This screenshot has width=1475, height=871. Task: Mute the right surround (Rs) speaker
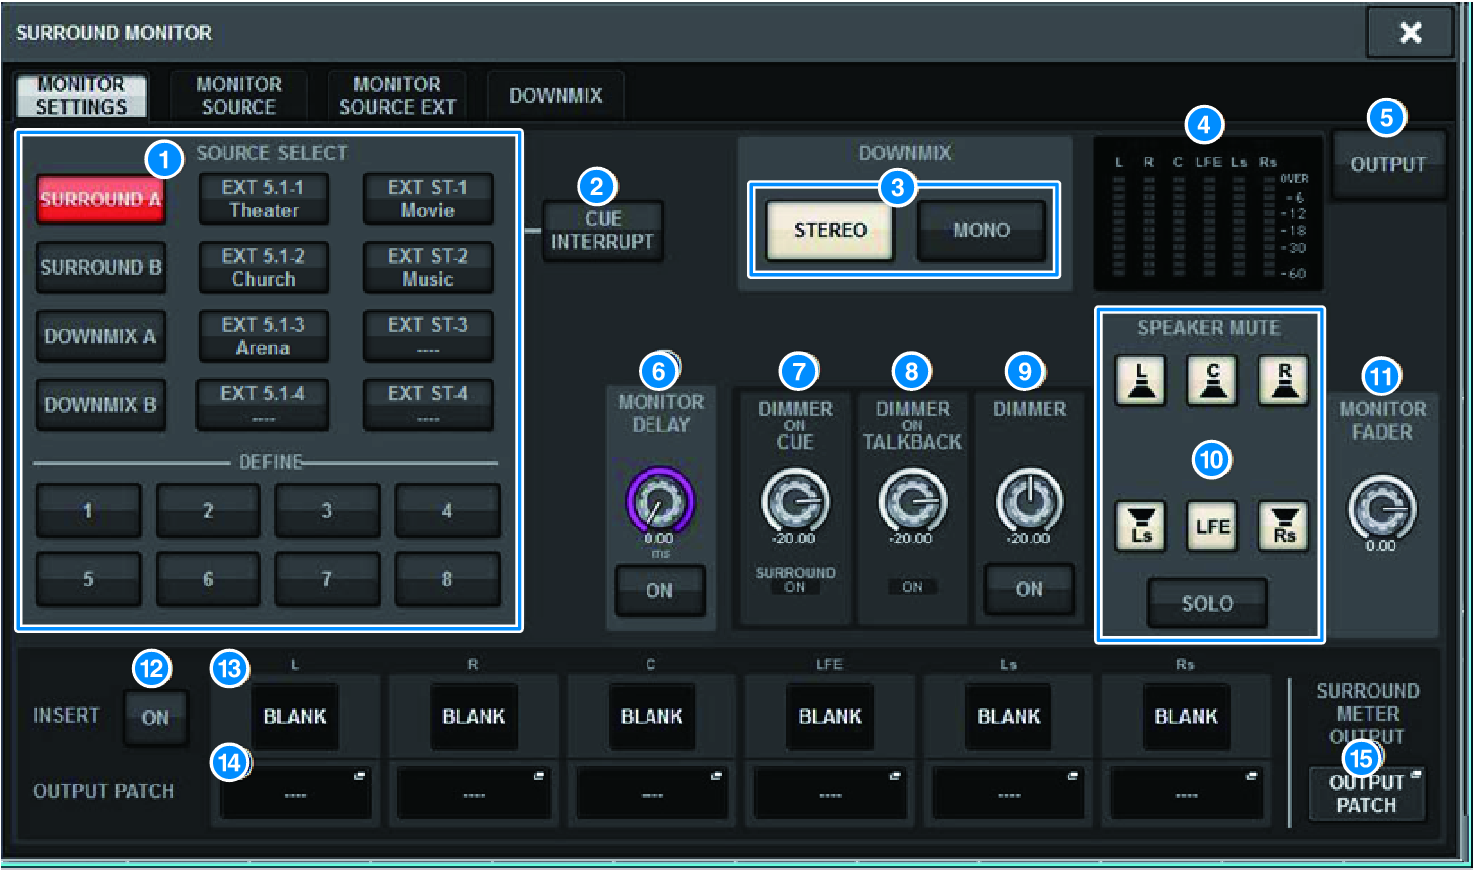pos(1284,526)
